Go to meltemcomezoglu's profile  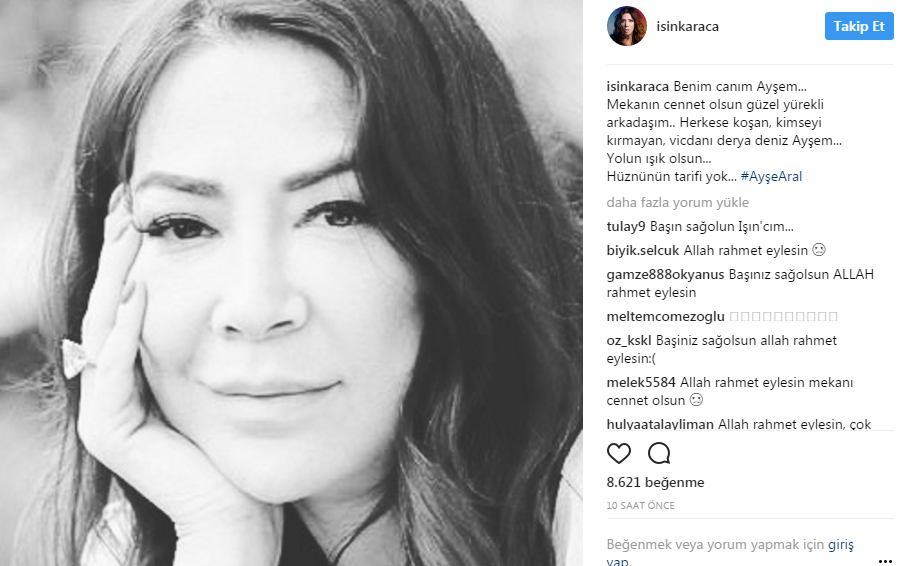point(665,317)
